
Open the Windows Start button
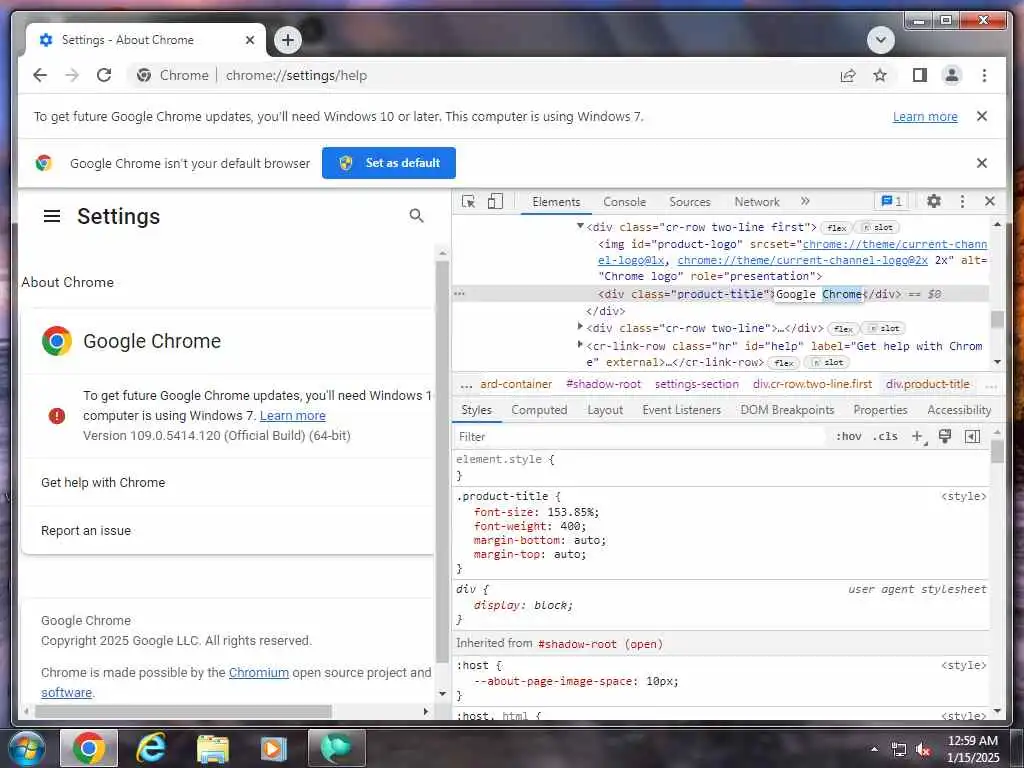pos(26,748)
